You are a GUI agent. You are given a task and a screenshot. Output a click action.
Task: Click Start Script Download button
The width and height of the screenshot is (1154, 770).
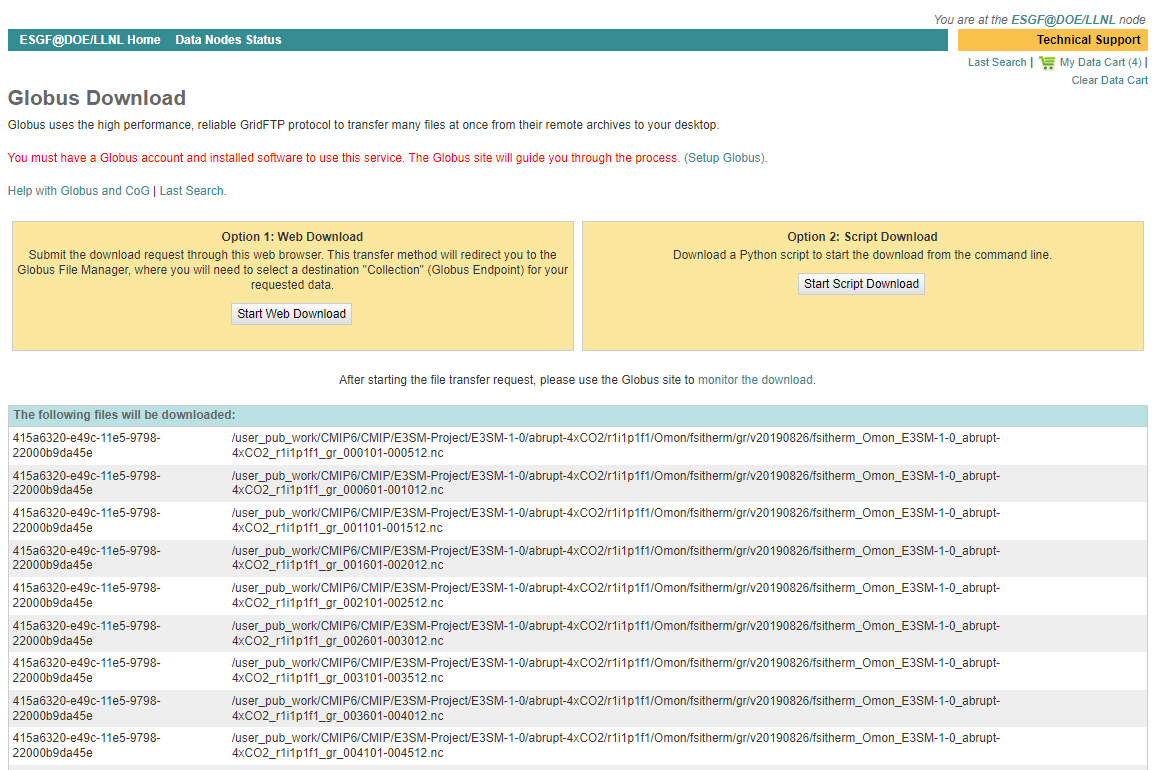coord(861,283)
